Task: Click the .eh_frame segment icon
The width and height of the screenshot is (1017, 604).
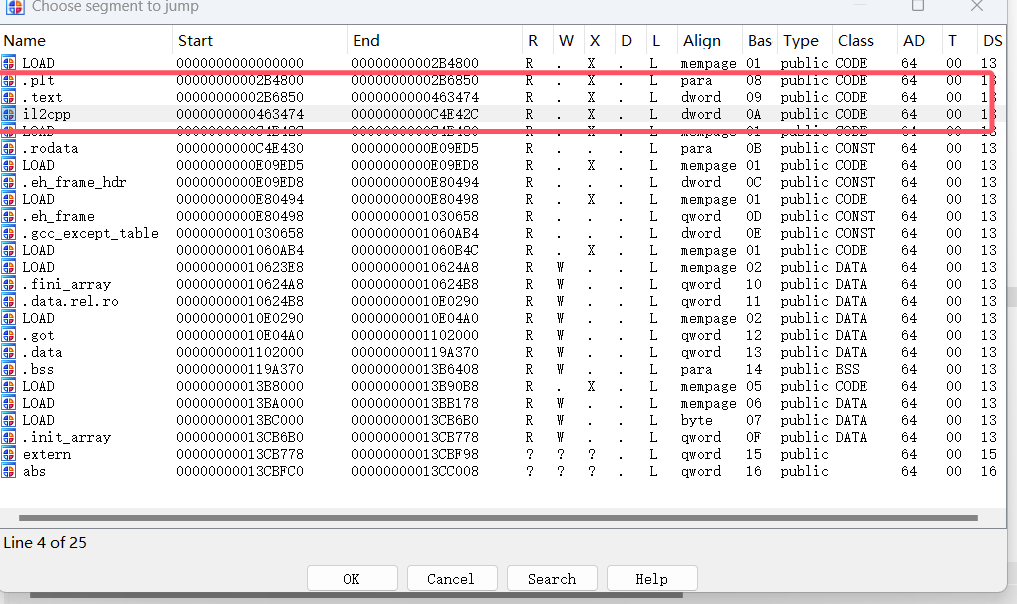Action: click(x=8, y=216)
